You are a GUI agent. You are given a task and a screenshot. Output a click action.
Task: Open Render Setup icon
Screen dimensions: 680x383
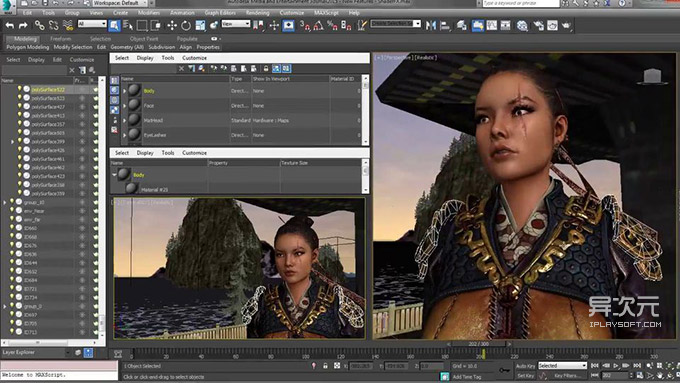[x=538, y=26]
